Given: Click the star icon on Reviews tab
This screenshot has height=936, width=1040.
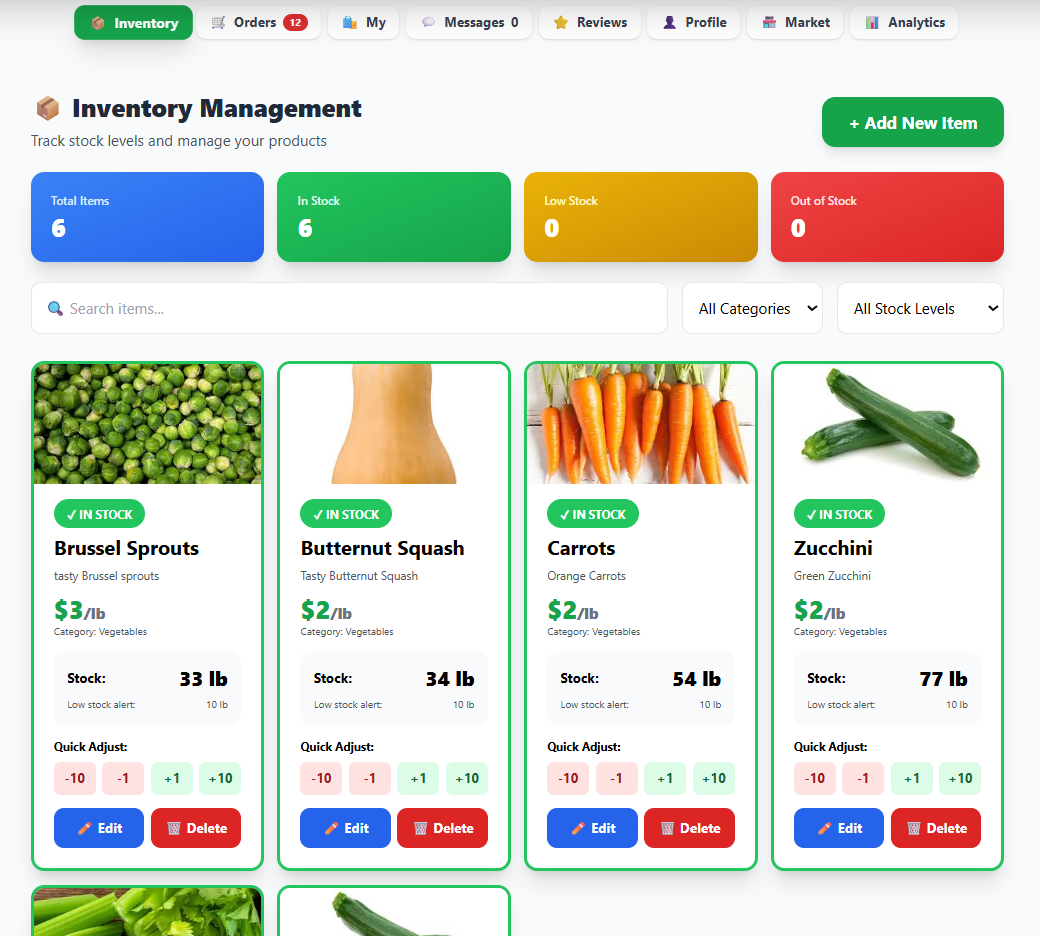Looking at the screenshot, I should (560, 23).
